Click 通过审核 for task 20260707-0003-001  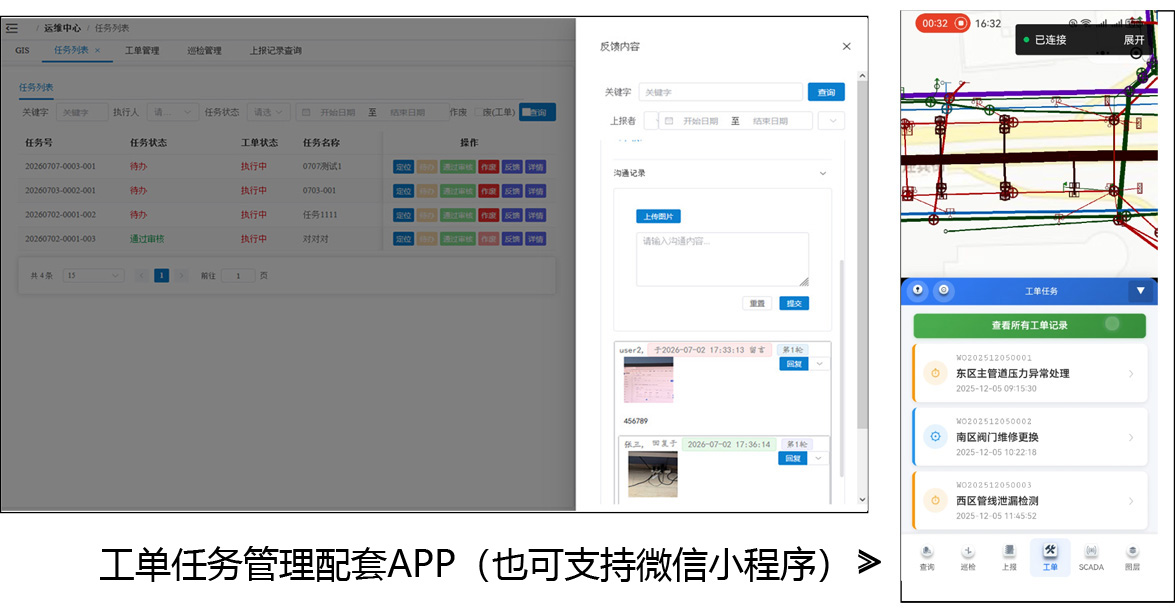pos(457,167)
